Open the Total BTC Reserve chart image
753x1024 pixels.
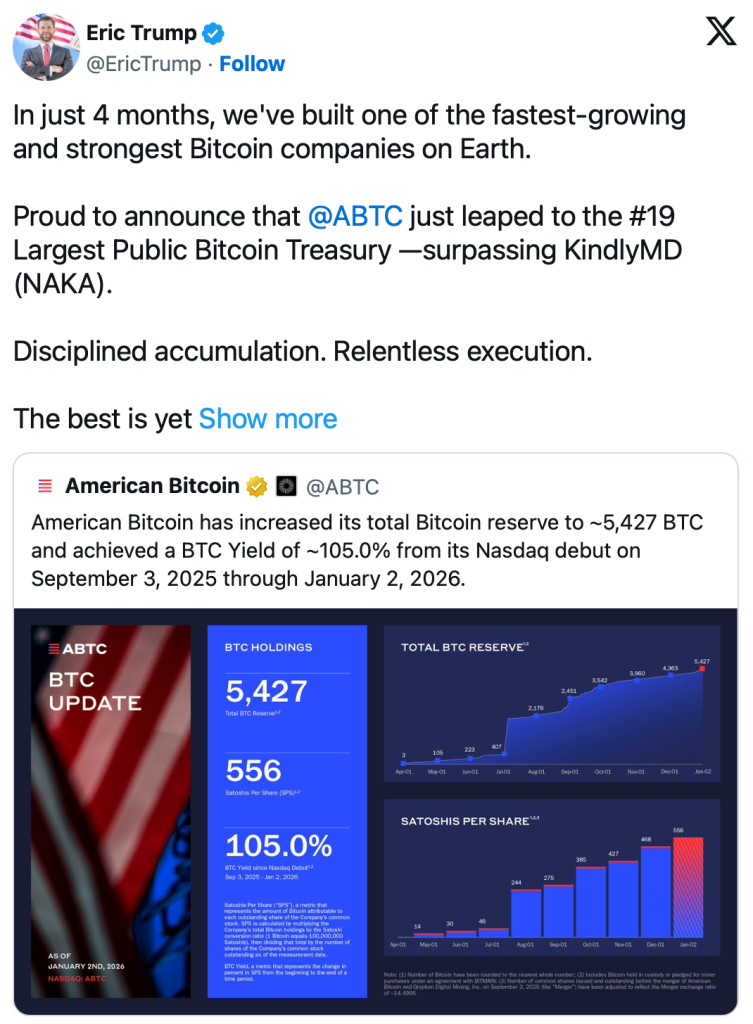pyautogui.click(x=553, y=706)
